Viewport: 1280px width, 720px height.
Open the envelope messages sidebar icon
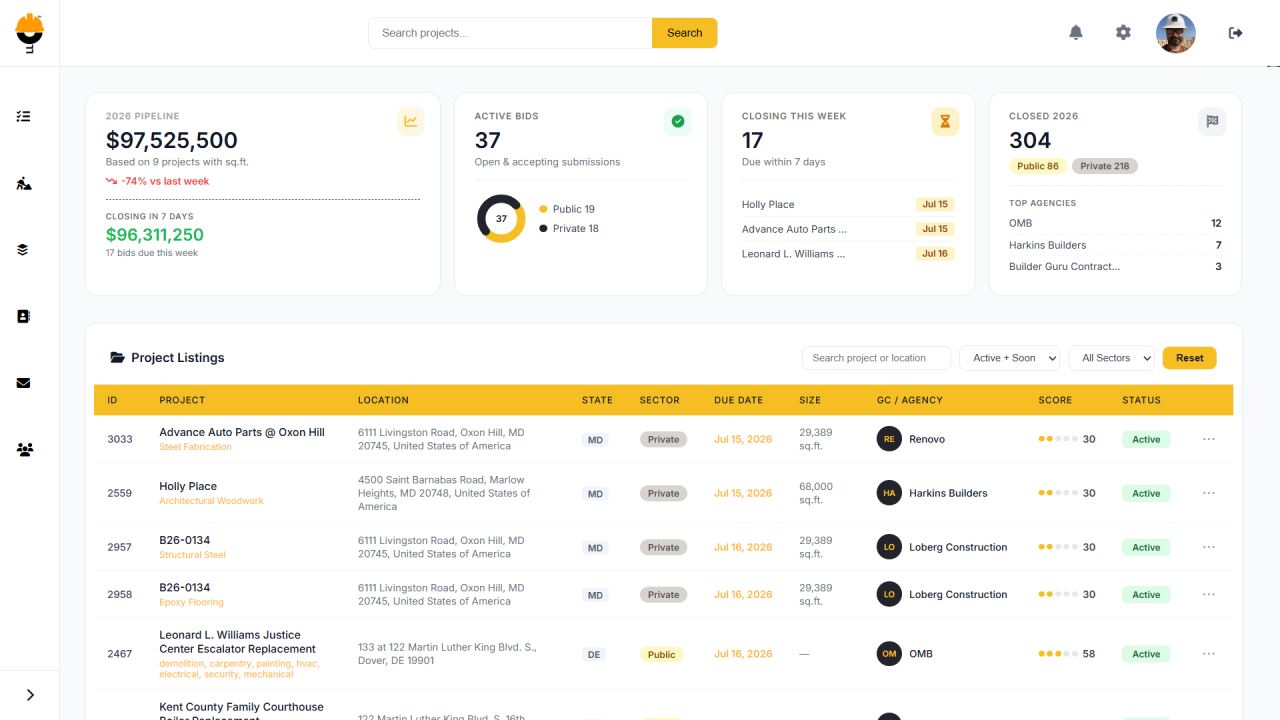coord(24,383)
